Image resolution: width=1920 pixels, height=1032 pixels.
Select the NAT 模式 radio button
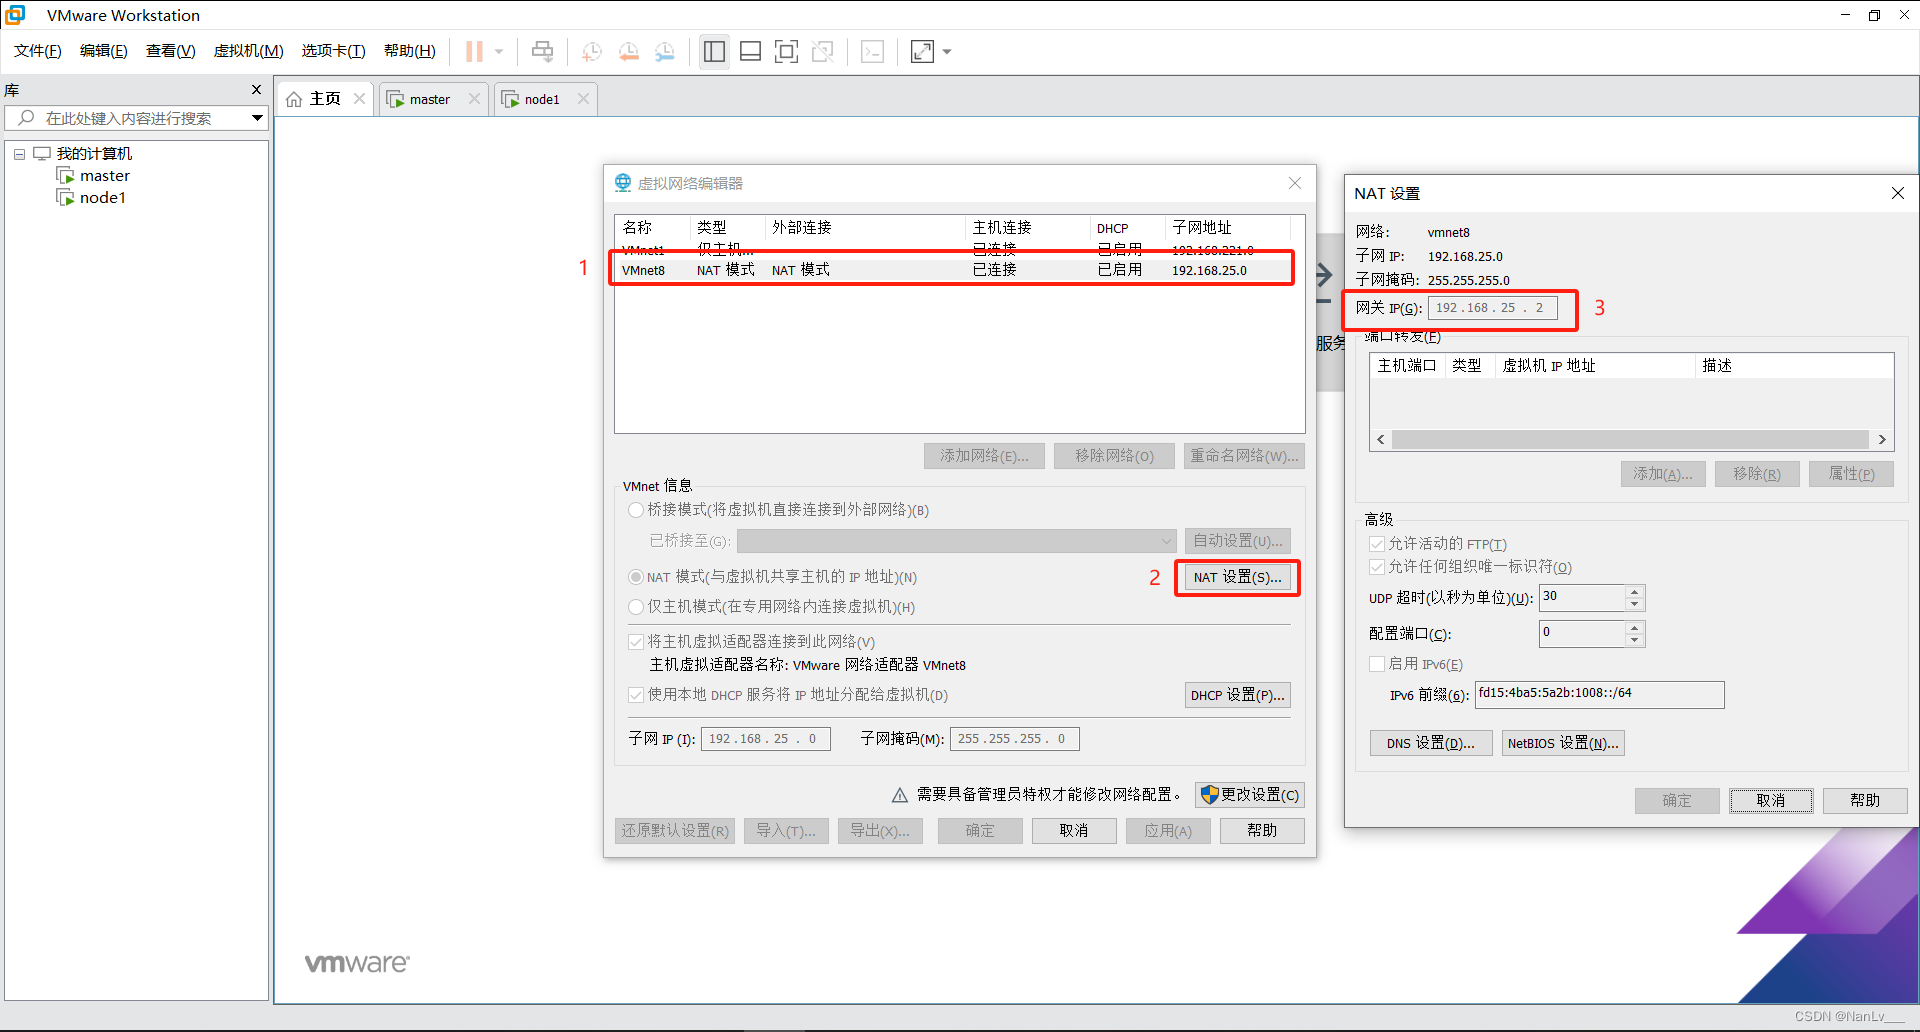point(635,577)
